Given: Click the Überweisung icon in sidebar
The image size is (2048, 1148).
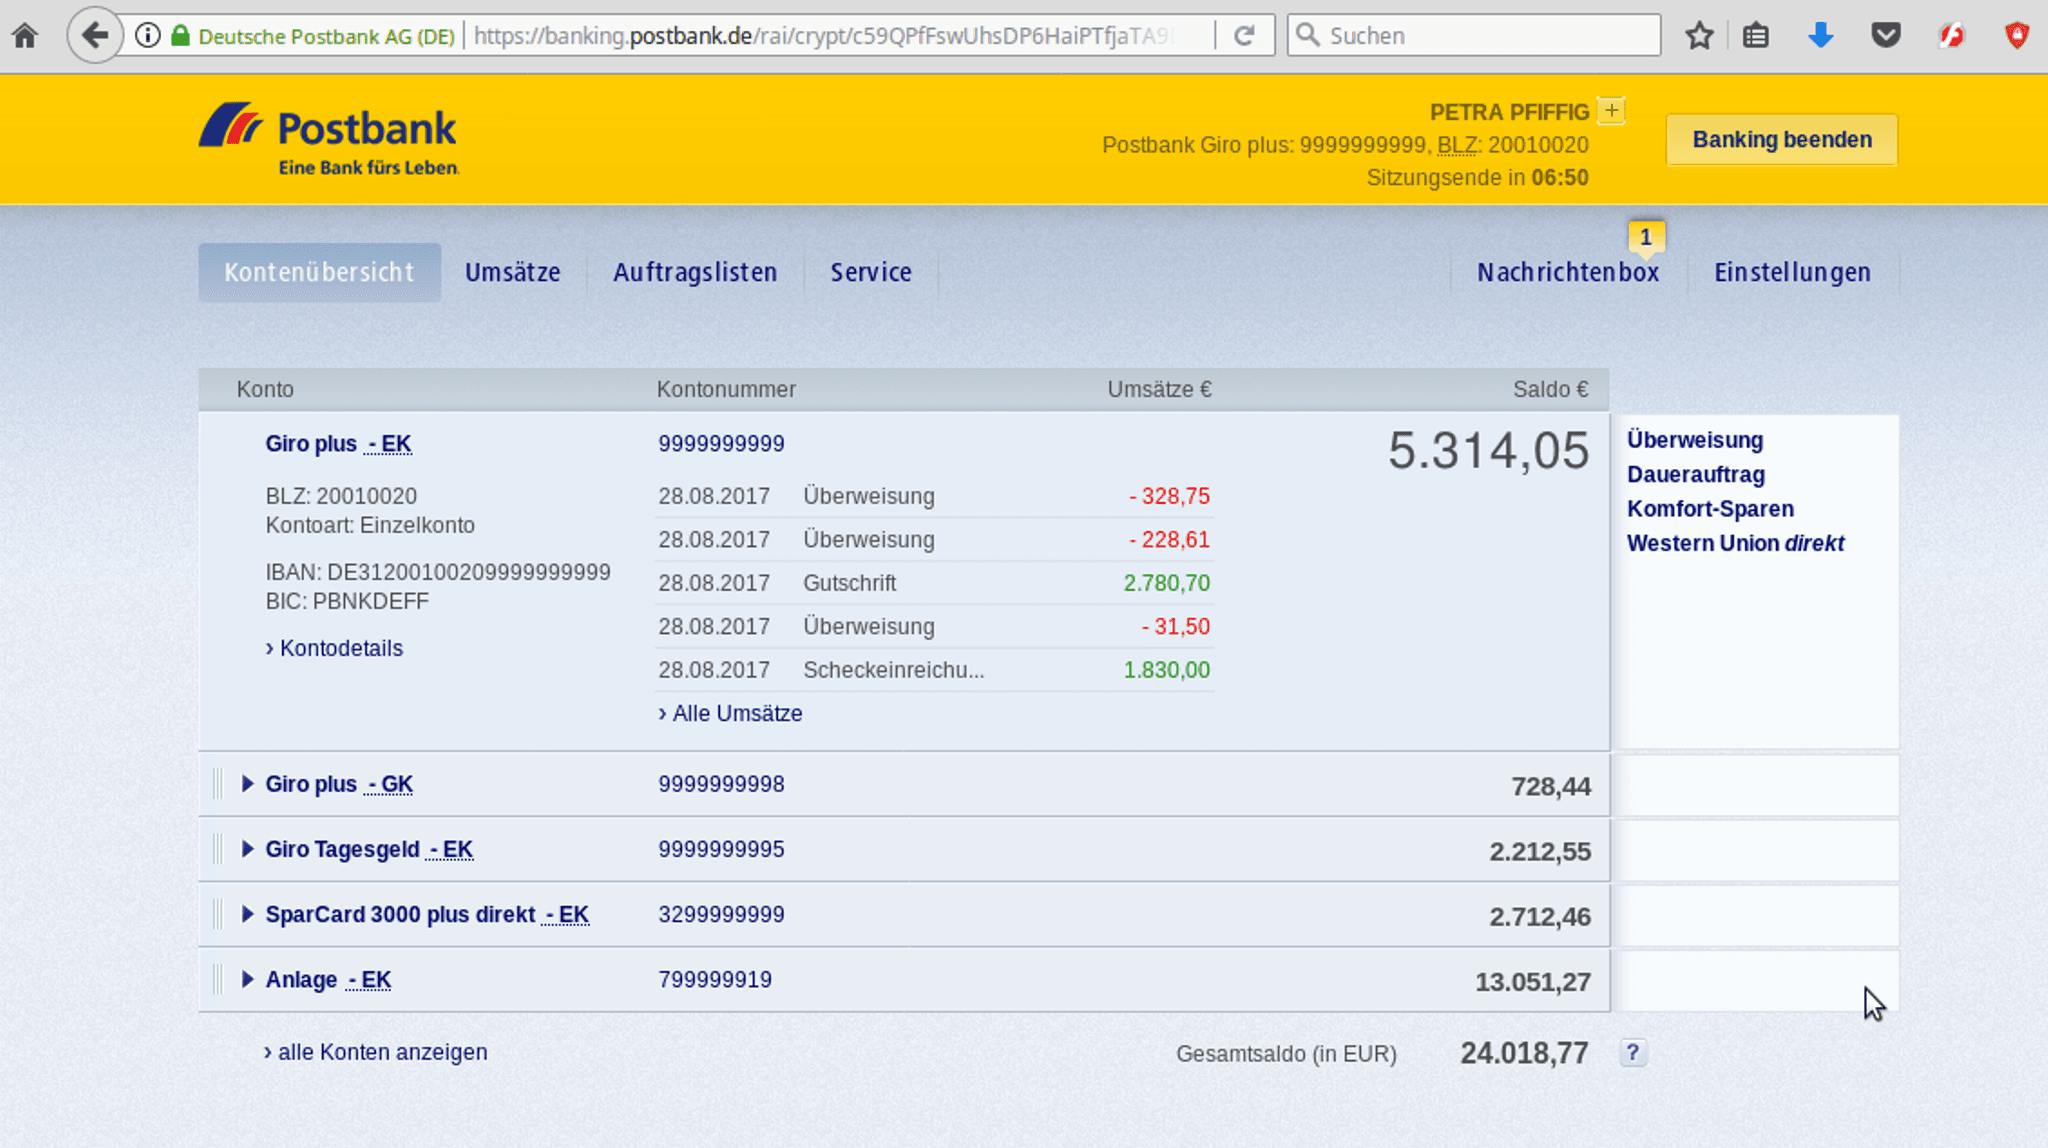Looking at the screenshot, I should 1694,439.
